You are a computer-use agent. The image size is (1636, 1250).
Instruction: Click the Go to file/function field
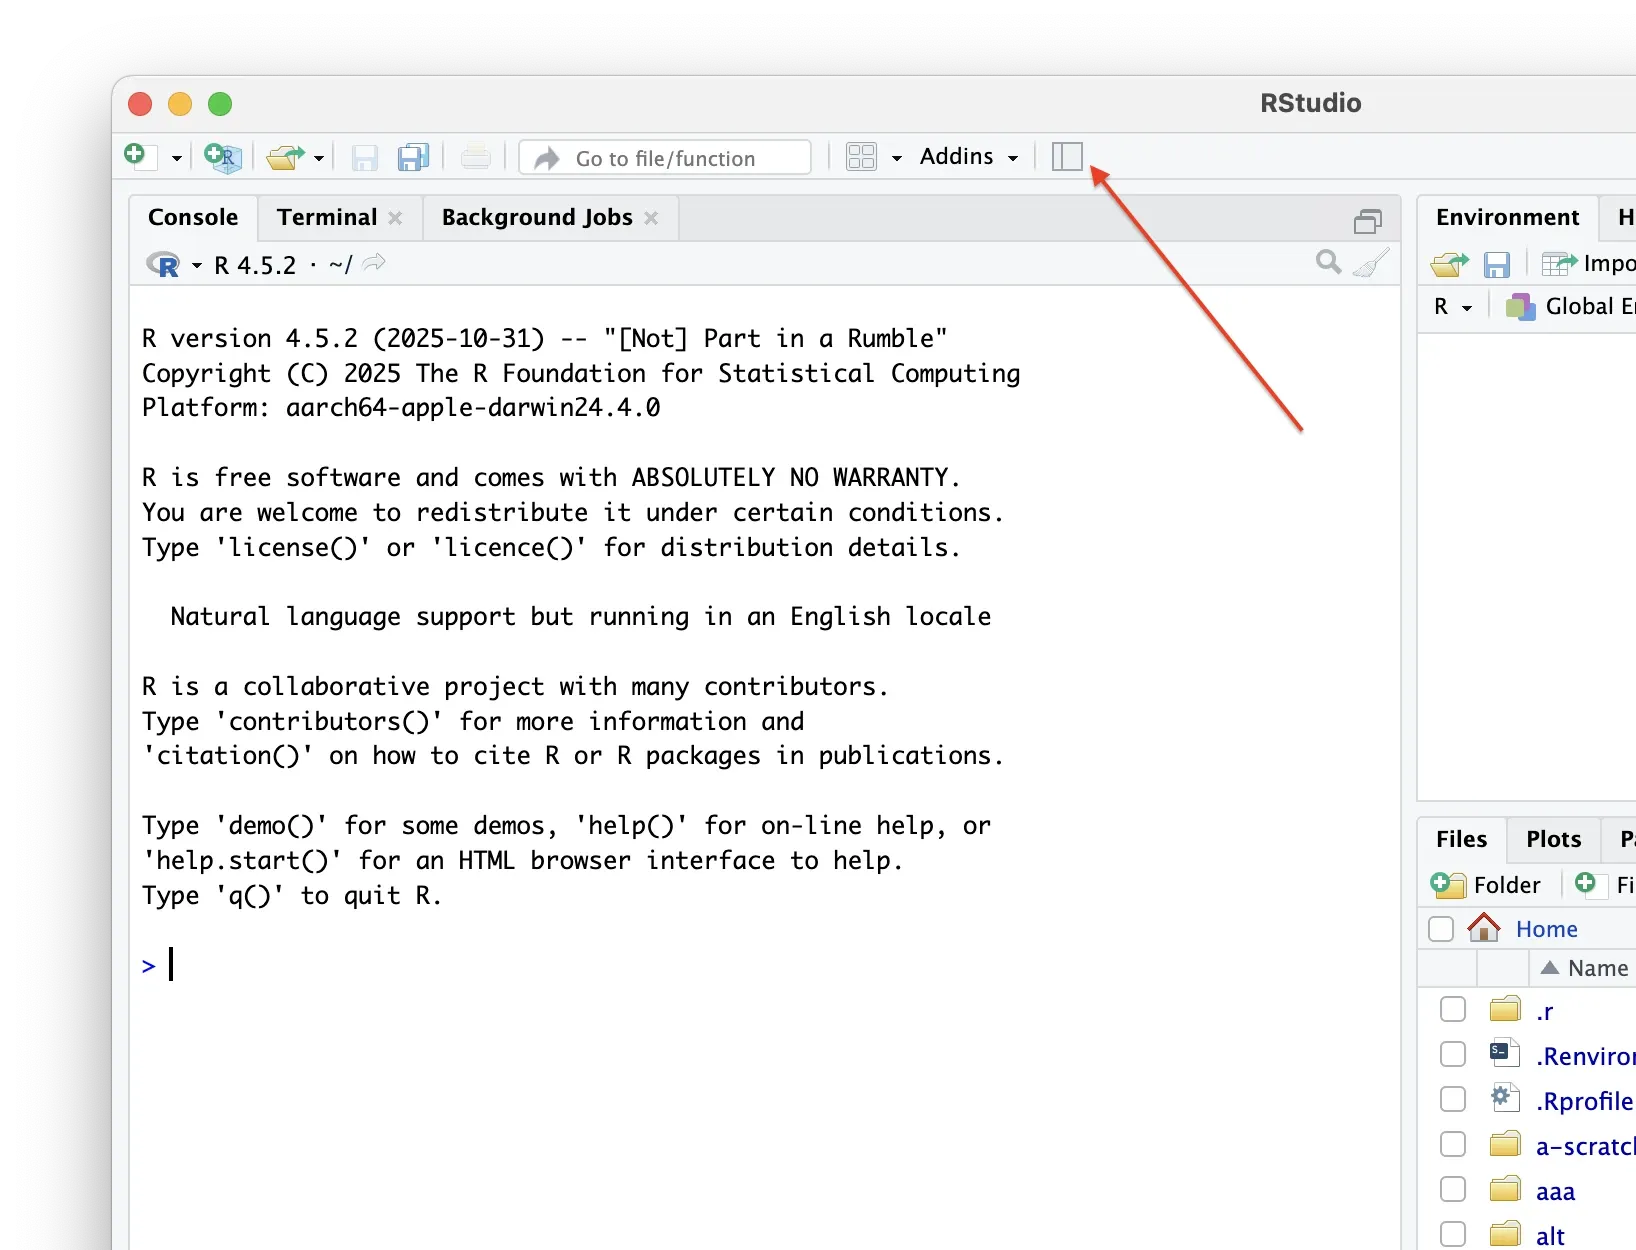[x=665, y=157]
